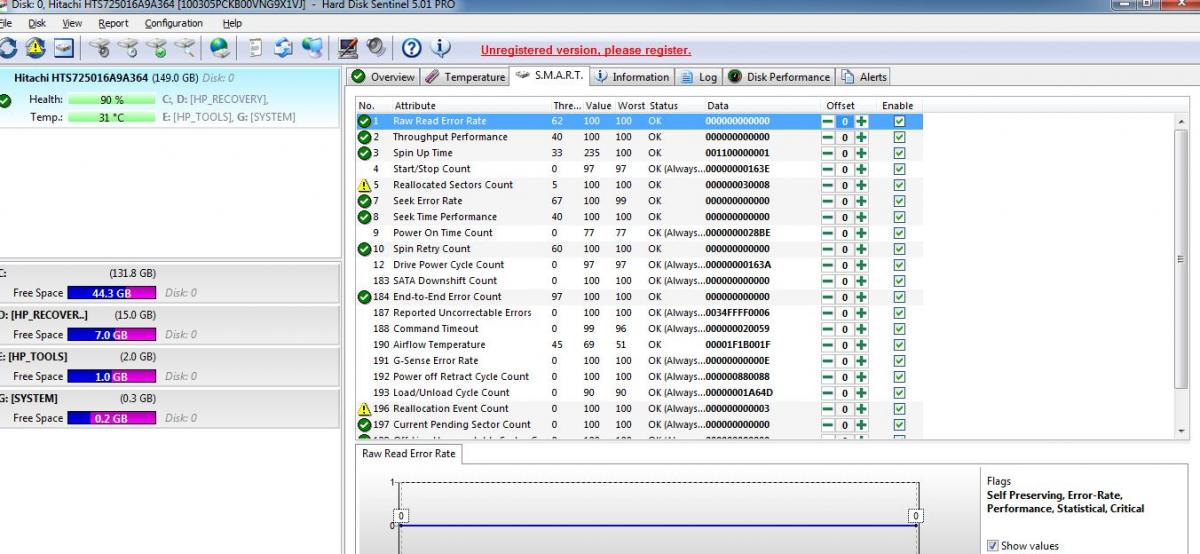
Task: Click the green Health 90 % bar
Action: (x=112, y=100)
